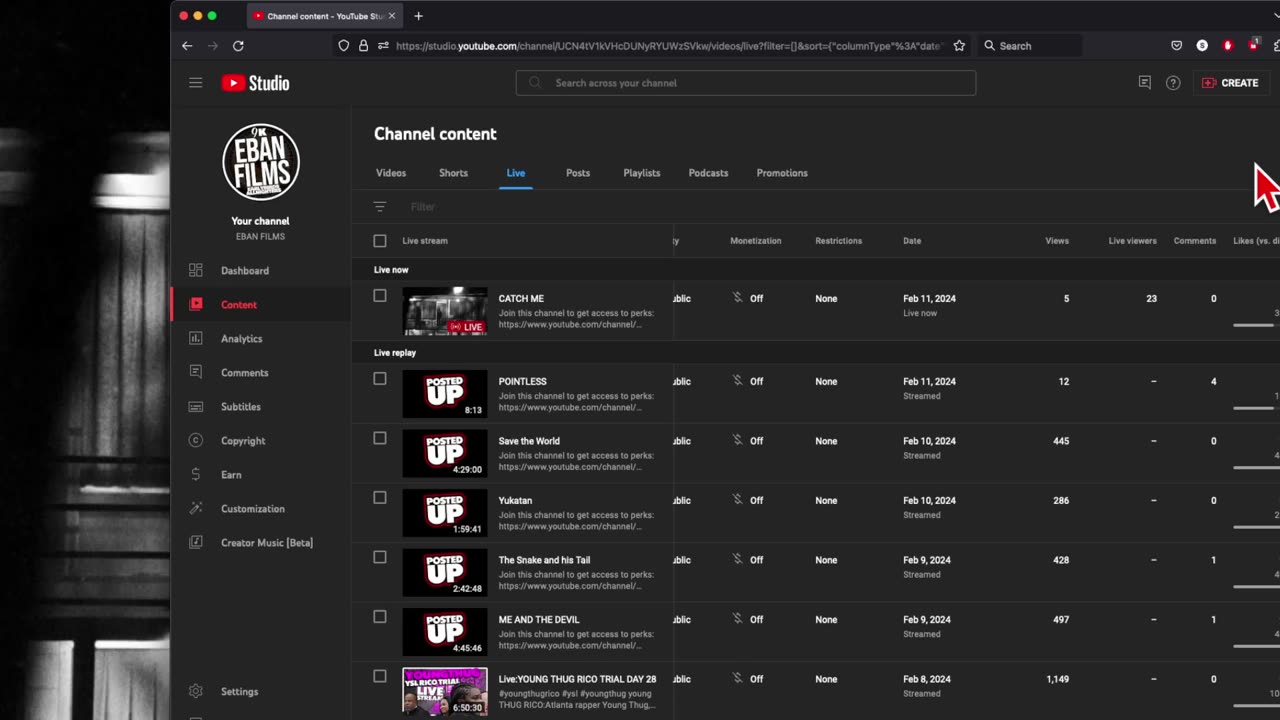Tick the checkbox for Save the World
1280x720 pixels.
[x=380, y=438]
